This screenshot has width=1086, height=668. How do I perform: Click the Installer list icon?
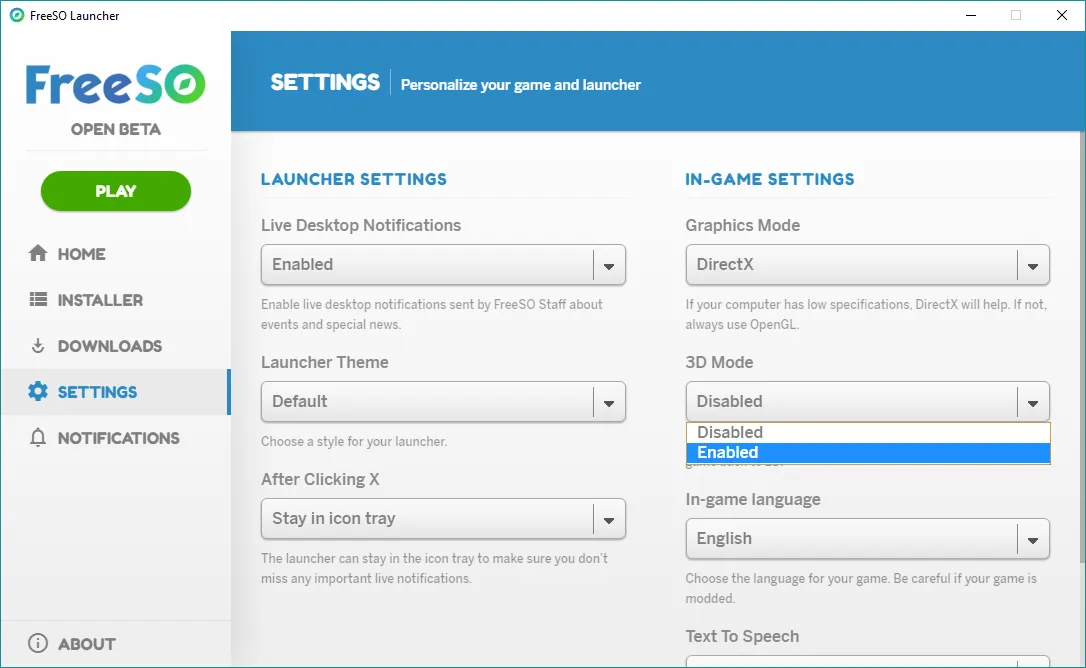38,299
